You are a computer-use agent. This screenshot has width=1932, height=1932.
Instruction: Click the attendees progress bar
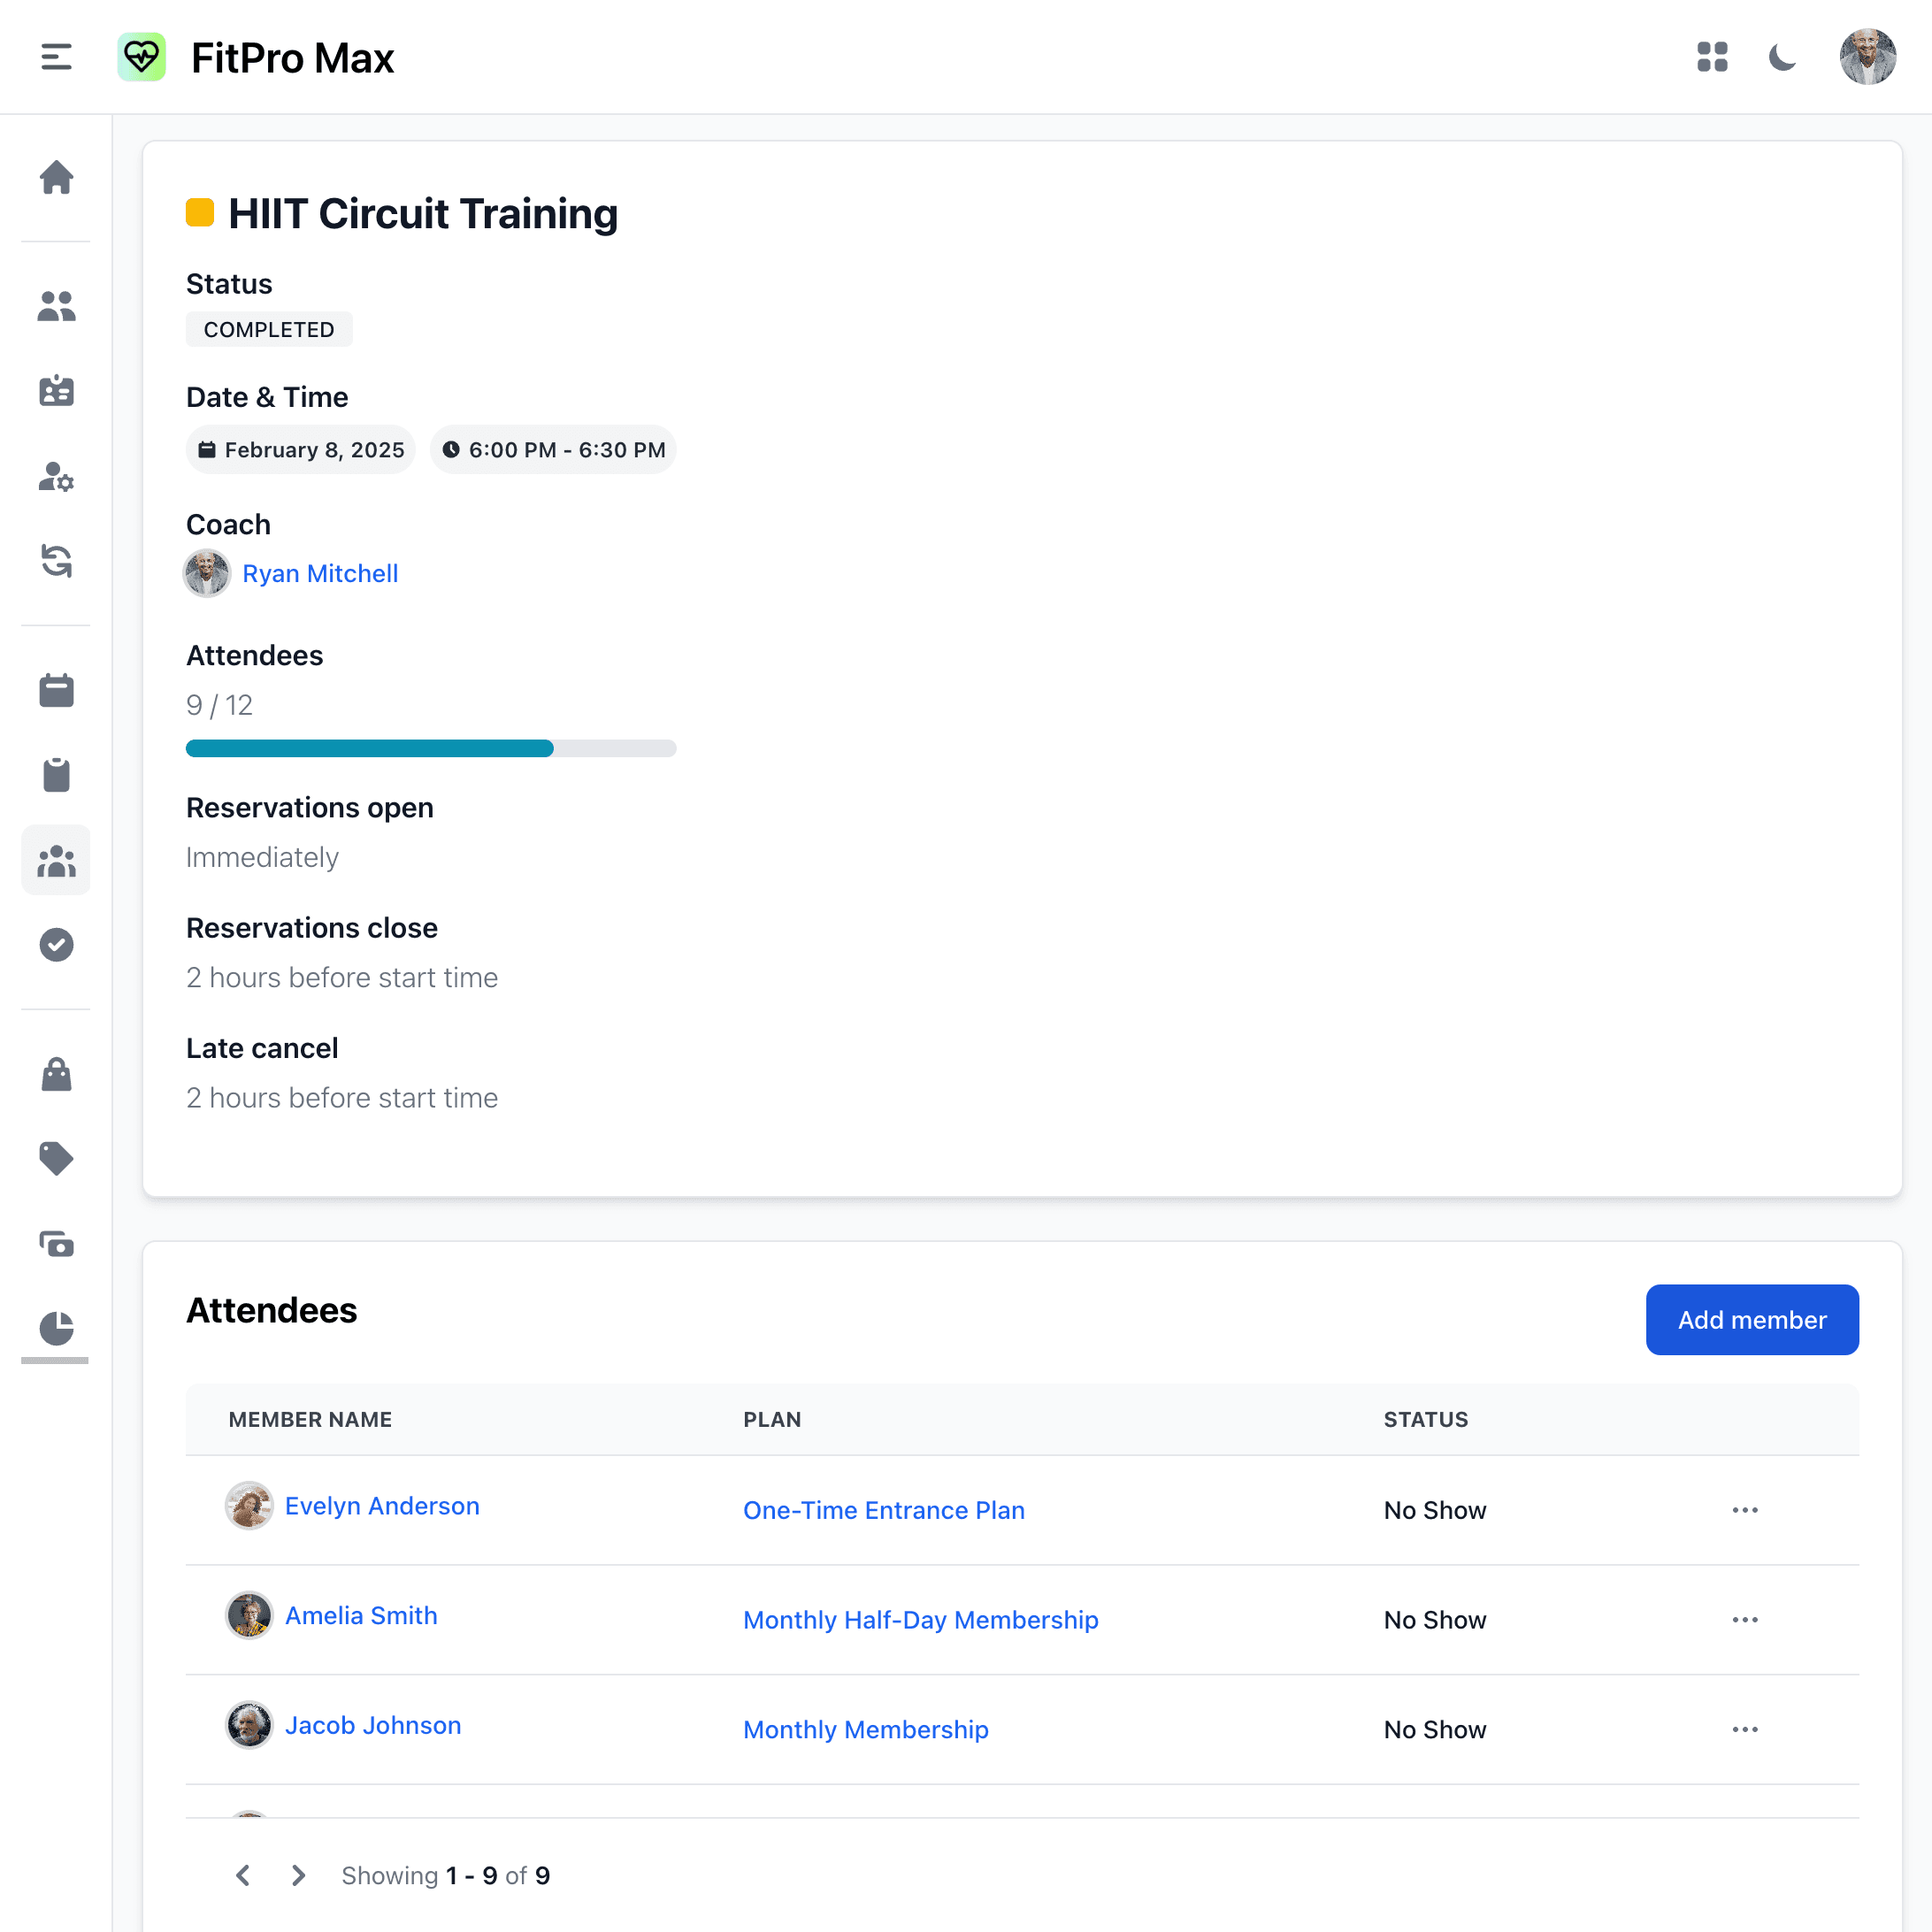[430, 748]
